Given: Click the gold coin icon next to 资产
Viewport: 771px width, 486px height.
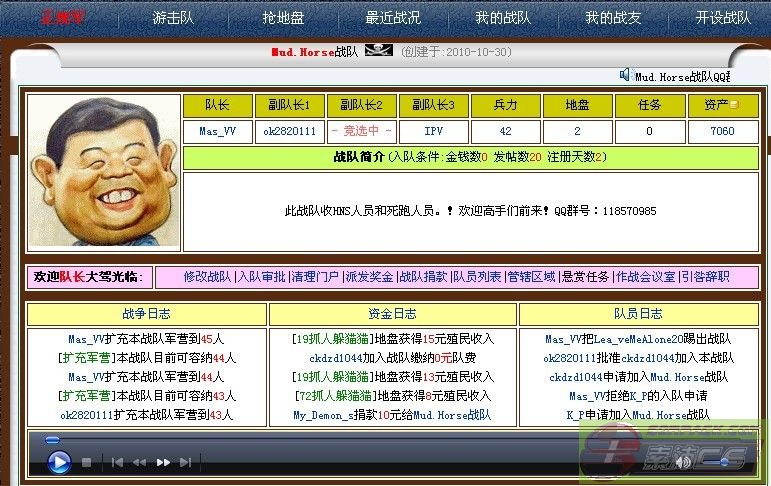Looking at the screenshot, I should [735, 105].
